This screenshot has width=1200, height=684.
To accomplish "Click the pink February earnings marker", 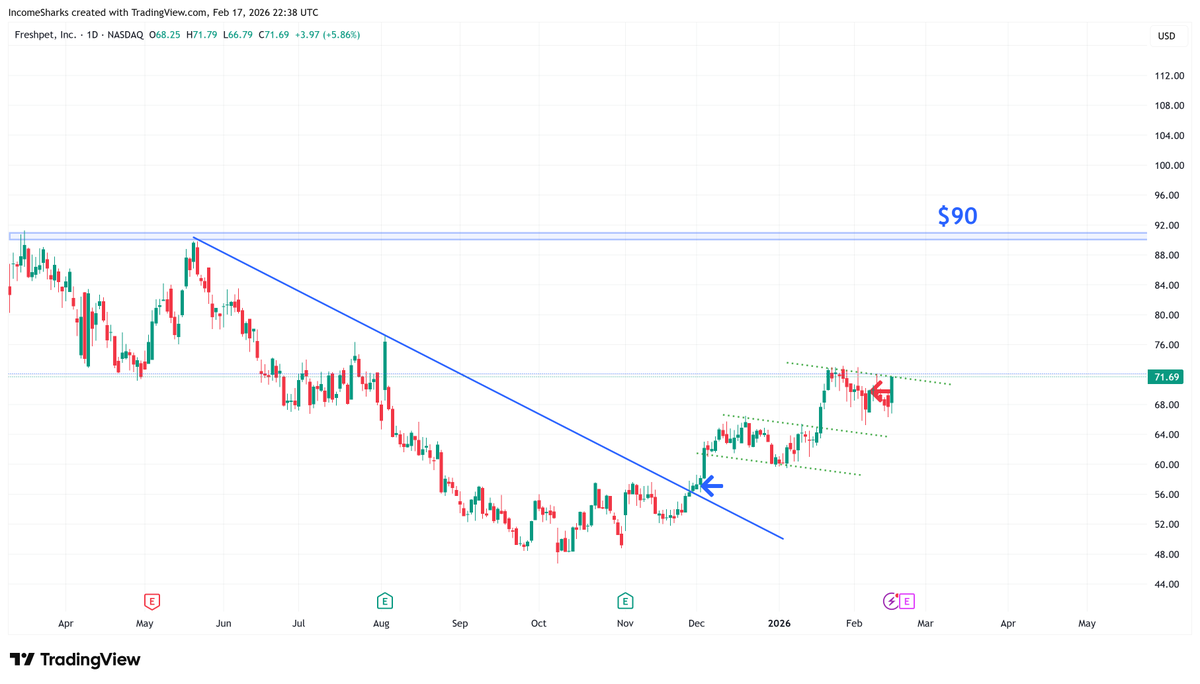I will pos(906,601).
